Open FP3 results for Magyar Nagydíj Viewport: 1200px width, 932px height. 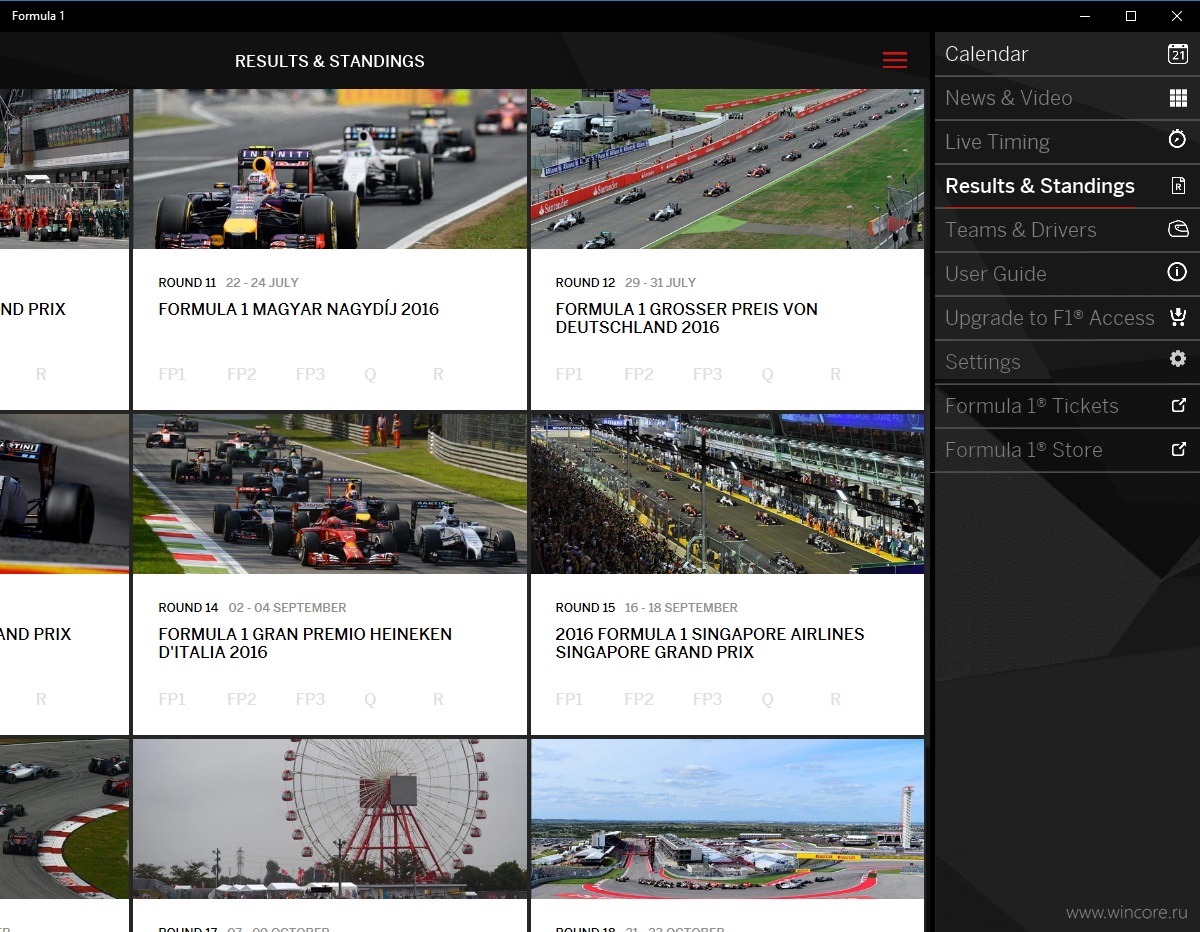pos(310,374)
